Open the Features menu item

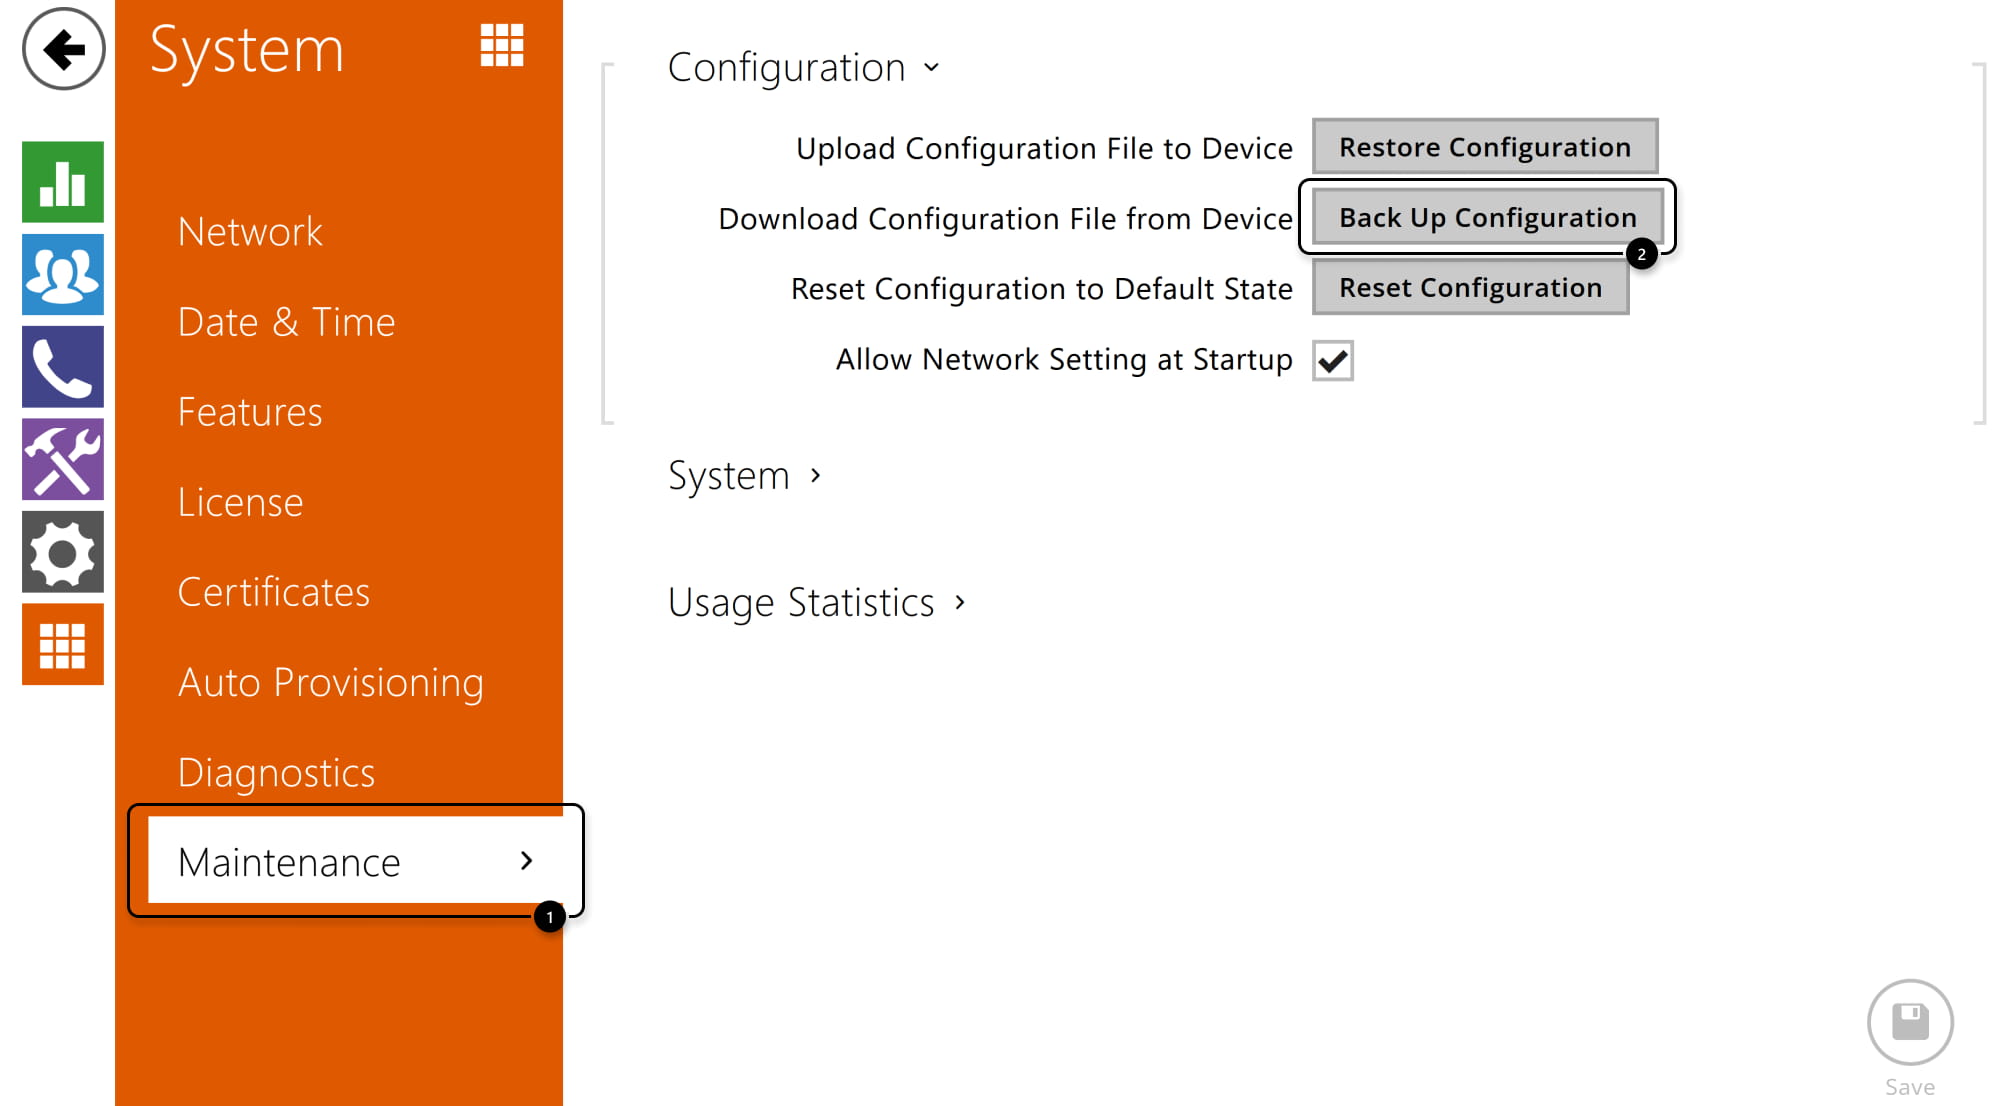[250, 412]
